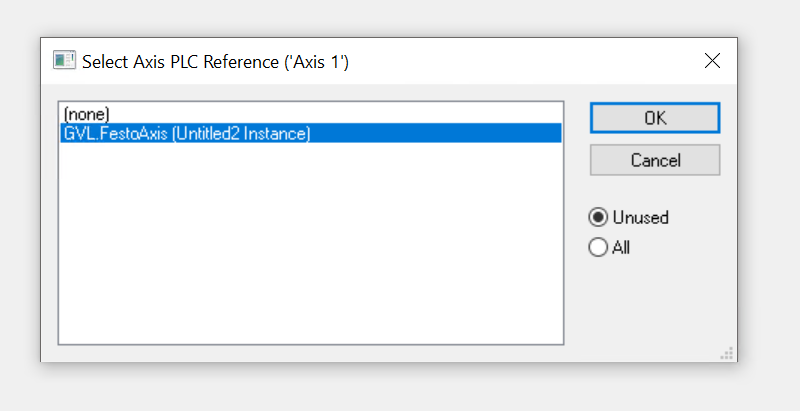Click the dialog title text 'Select Axis PLC Reference'

[x=181, y=62]
